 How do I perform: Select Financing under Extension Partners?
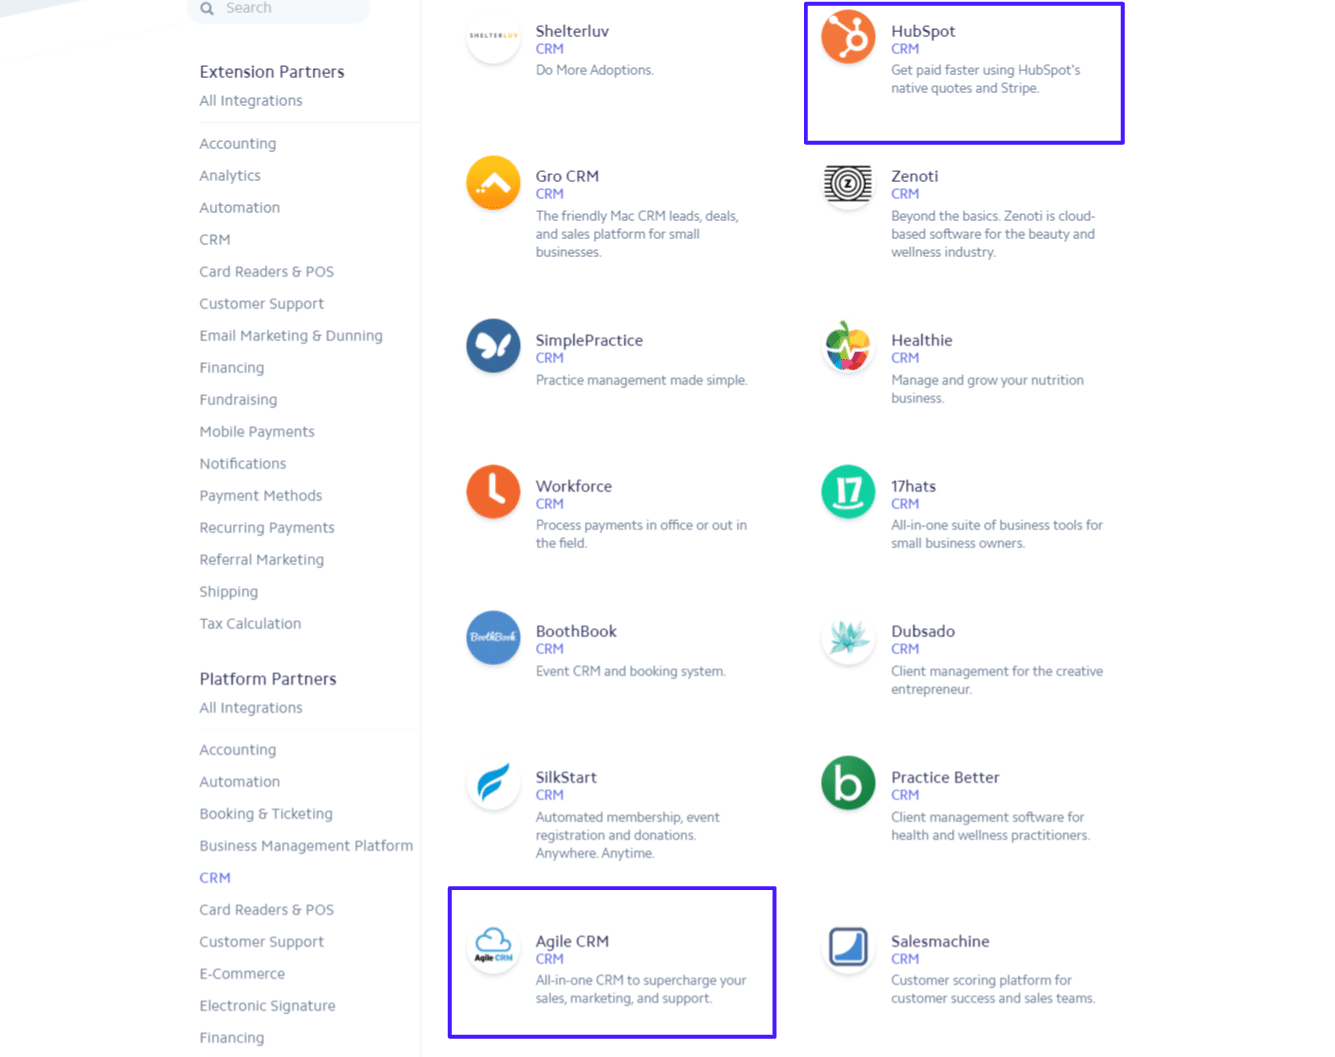(232, 368)
